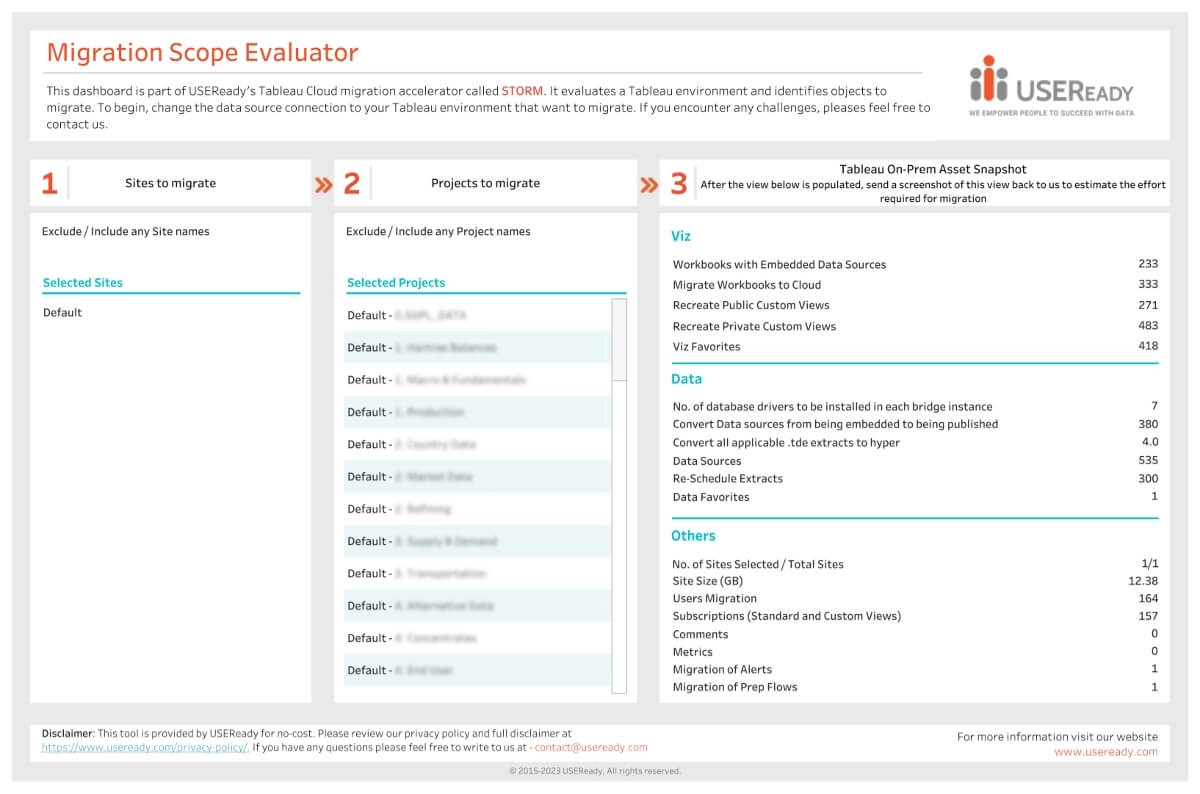Viewport: 1200px width, 794px height.
Task: Click the Sites to migrate step title
Action: point(170,183)
